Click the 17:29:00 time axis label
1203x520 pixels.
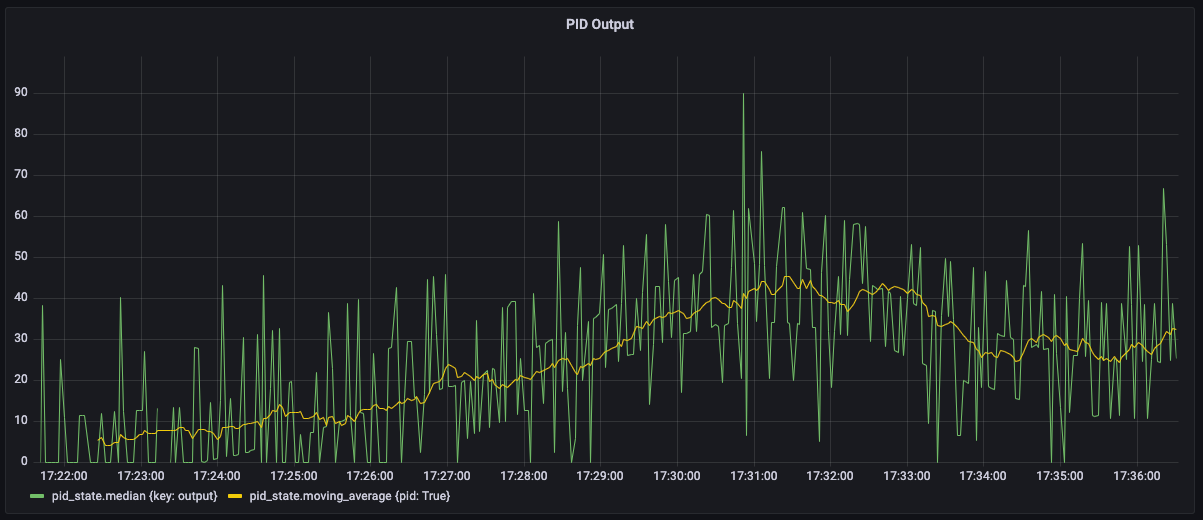(x=601, y=476)
